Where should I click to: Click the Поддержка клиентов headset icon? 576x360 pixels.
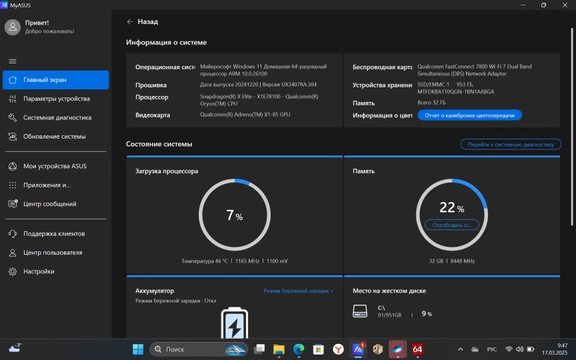coord(12,234)
